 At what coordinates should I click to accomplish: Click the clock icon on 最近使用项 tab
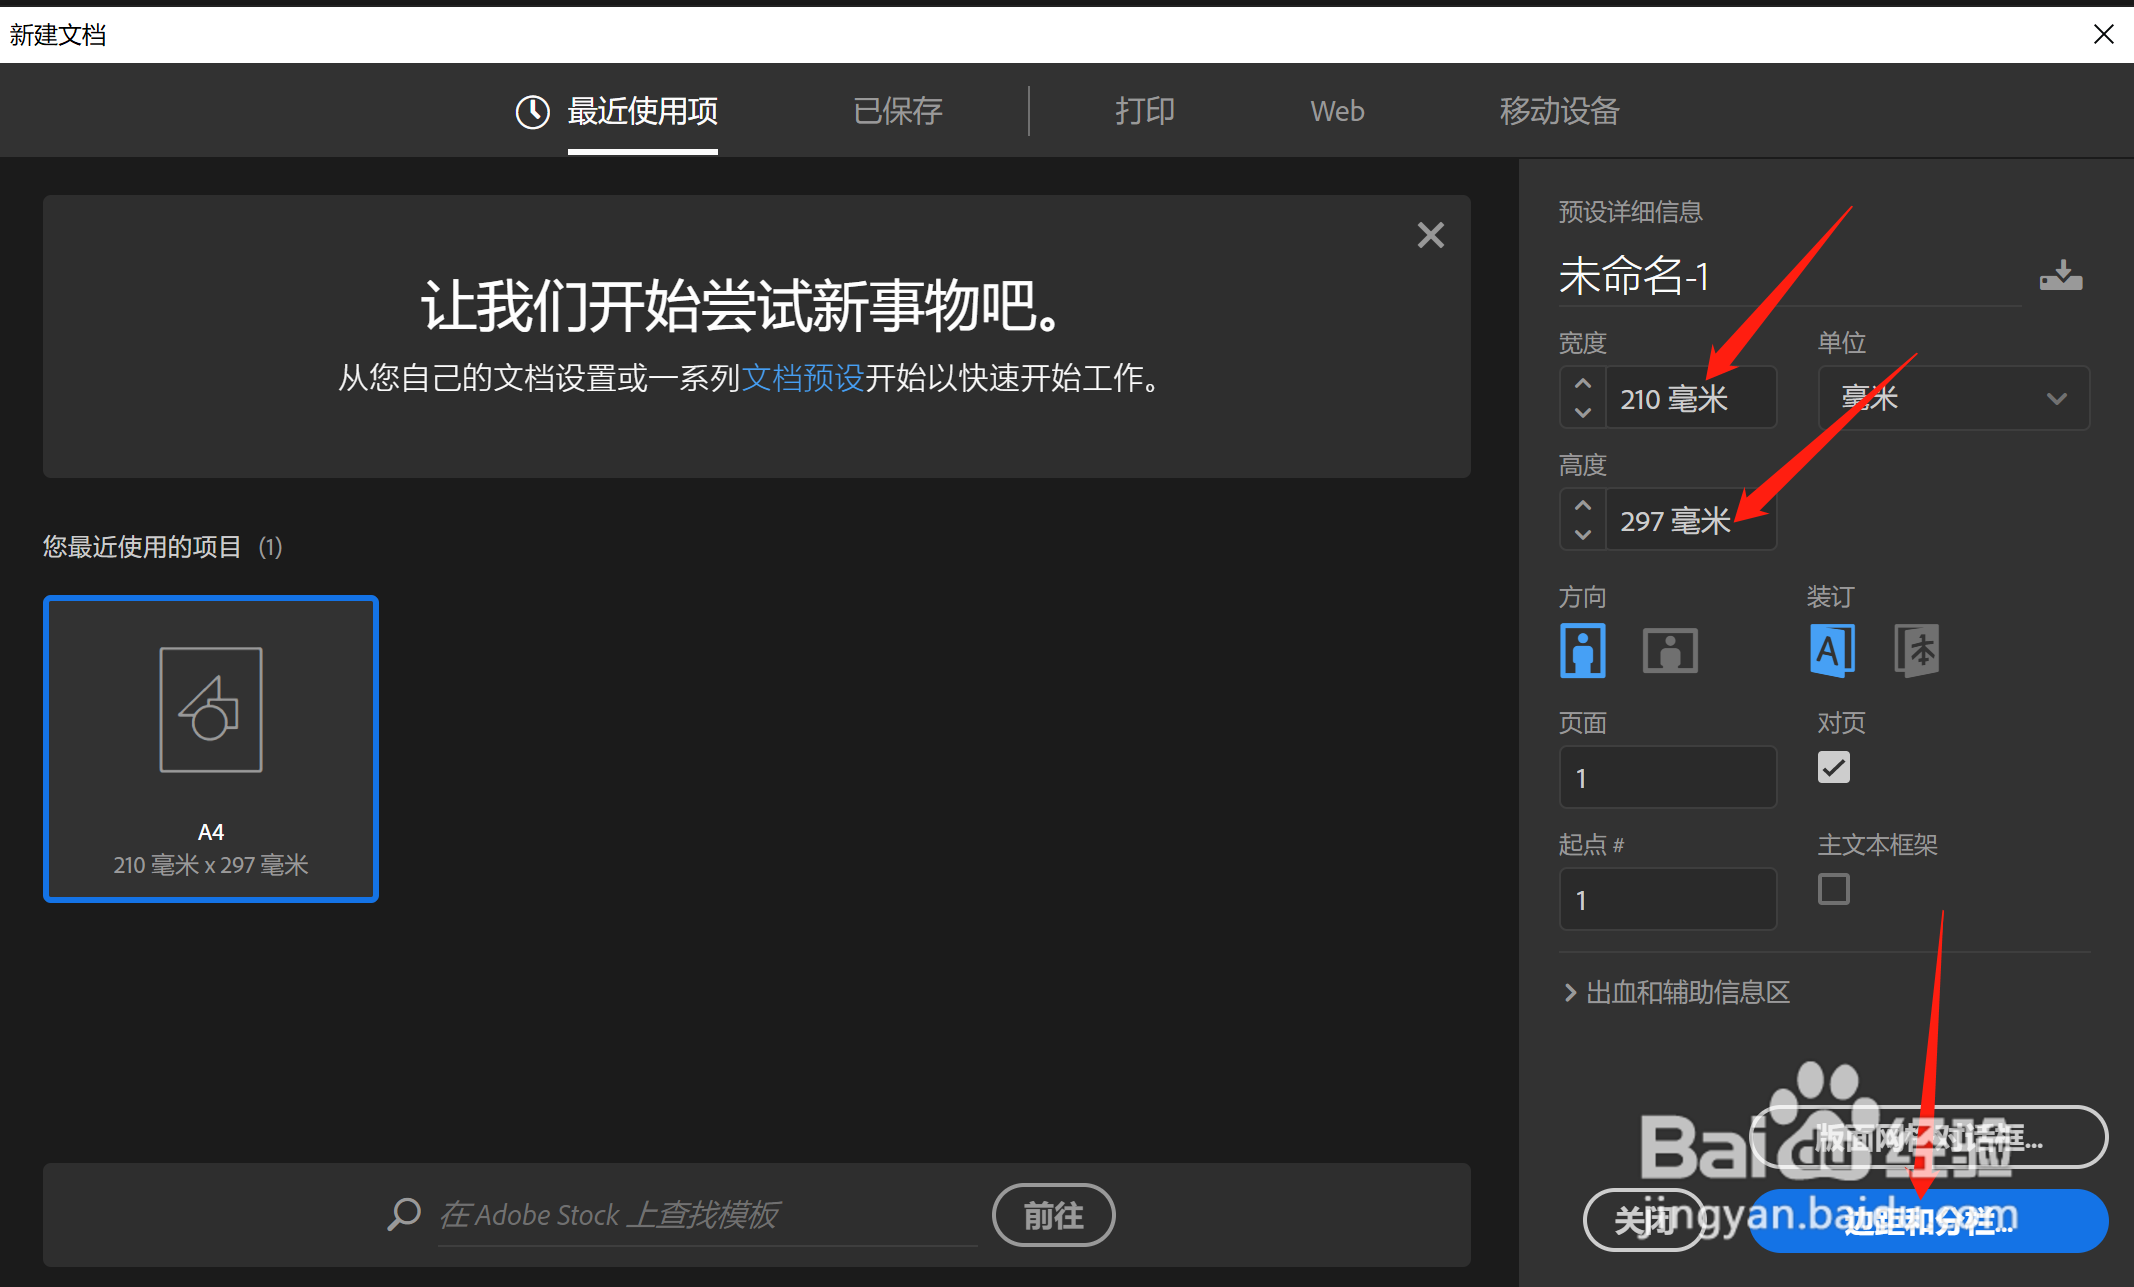[533, 112]
